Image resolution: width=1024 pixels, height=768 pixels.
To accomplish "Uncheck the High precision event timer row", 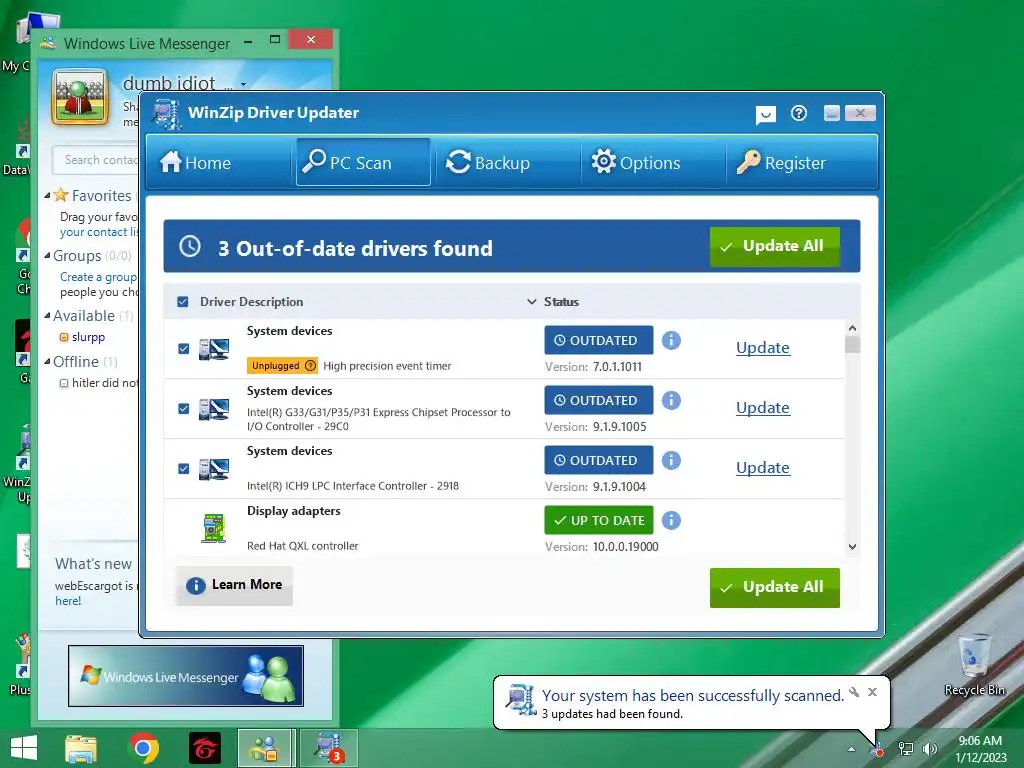I will click(x=184, y=349).
